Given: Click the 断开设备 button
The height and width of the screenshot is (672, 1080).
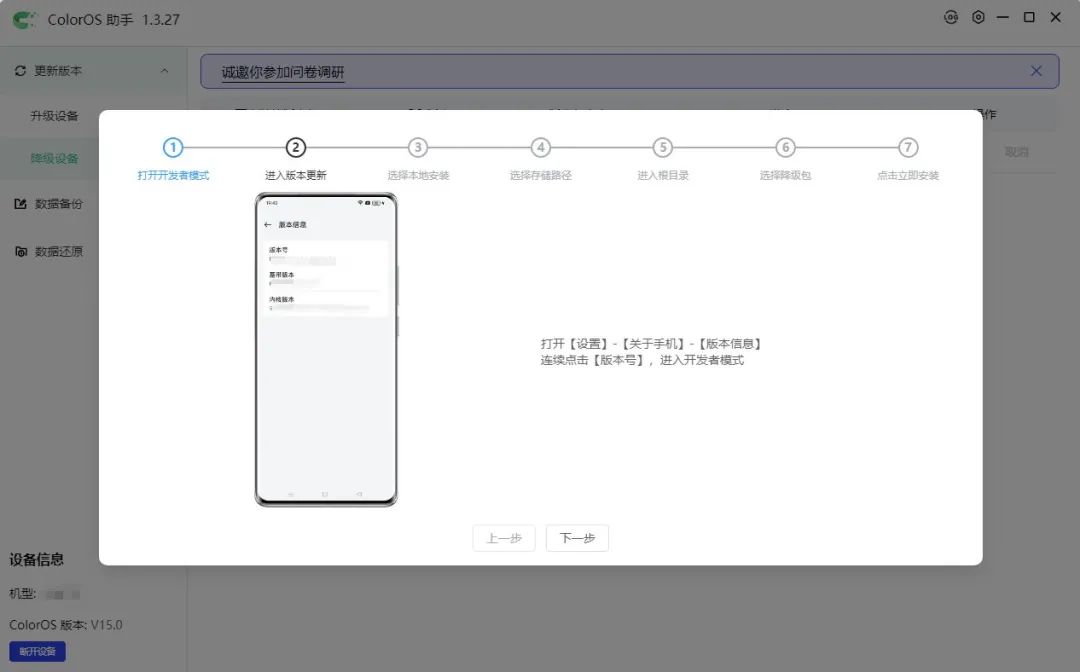Looking at the screenshot, I should 37,651.
